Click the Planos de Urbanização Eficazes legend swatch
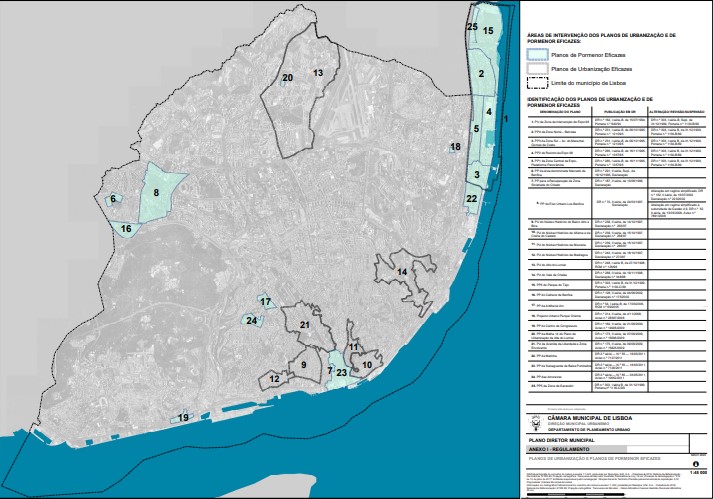714x499 pixels. [538, 69]
